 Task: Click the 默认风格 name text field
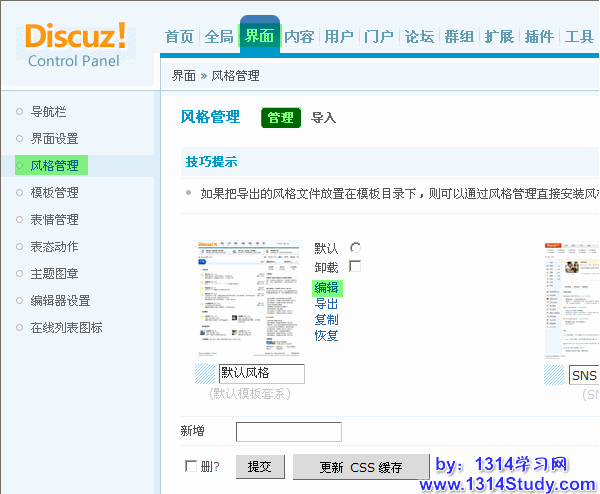pos(261,374)
